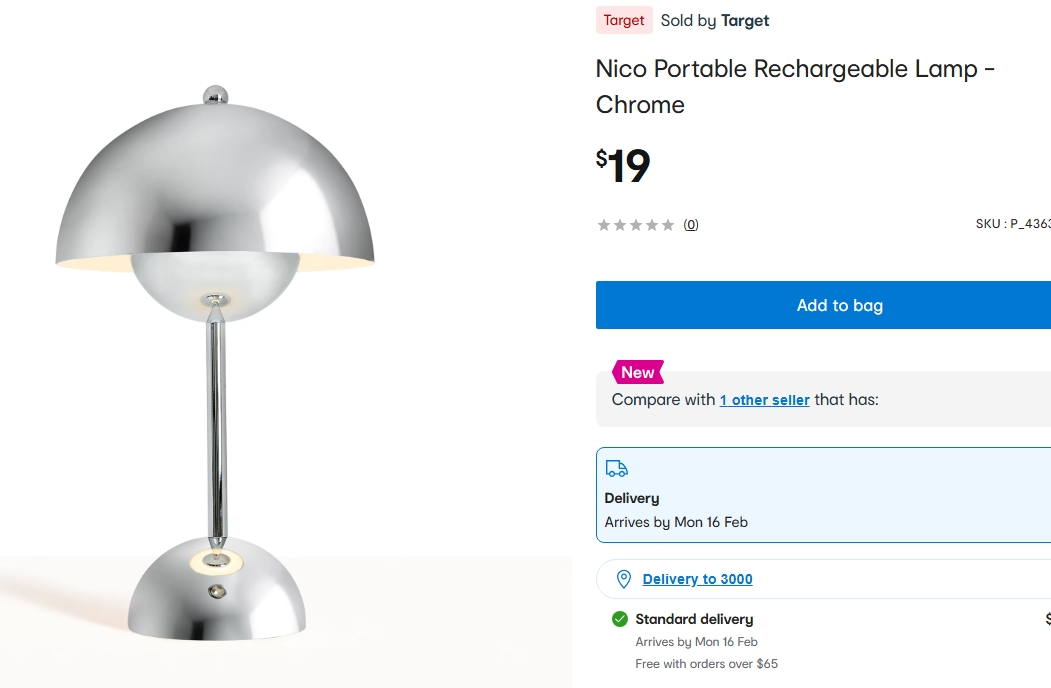Click the pink New badge
The image size is (1051, 688).
pyautogui.click(x=637, y=372)
